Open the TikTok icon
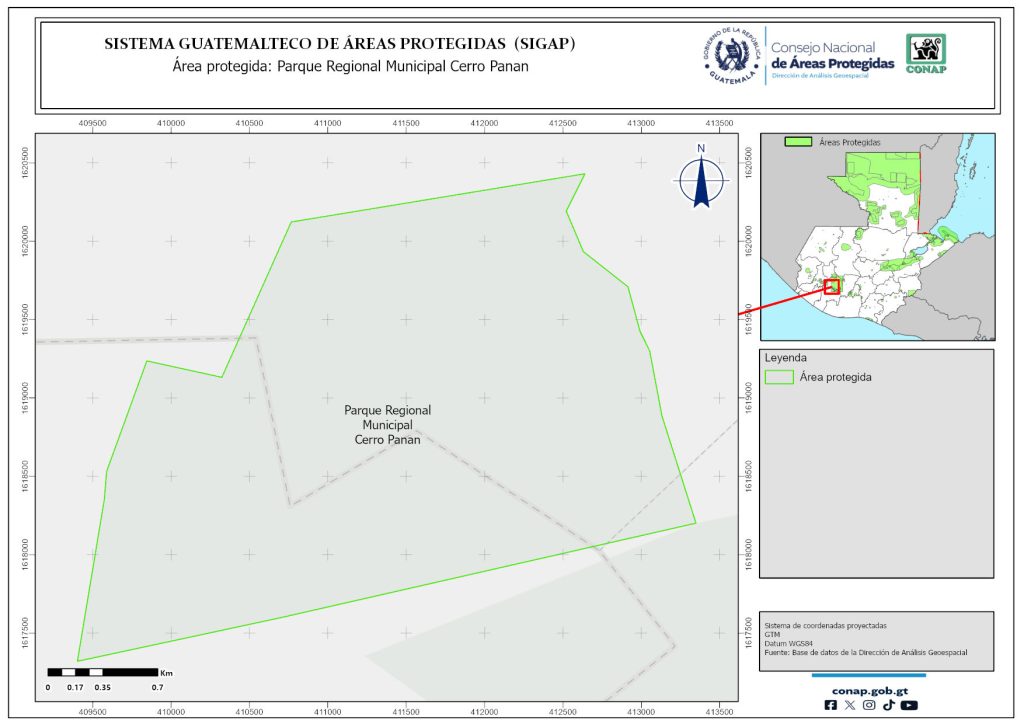The height and width of the screenshot is (724, 1024). point(888,705)
